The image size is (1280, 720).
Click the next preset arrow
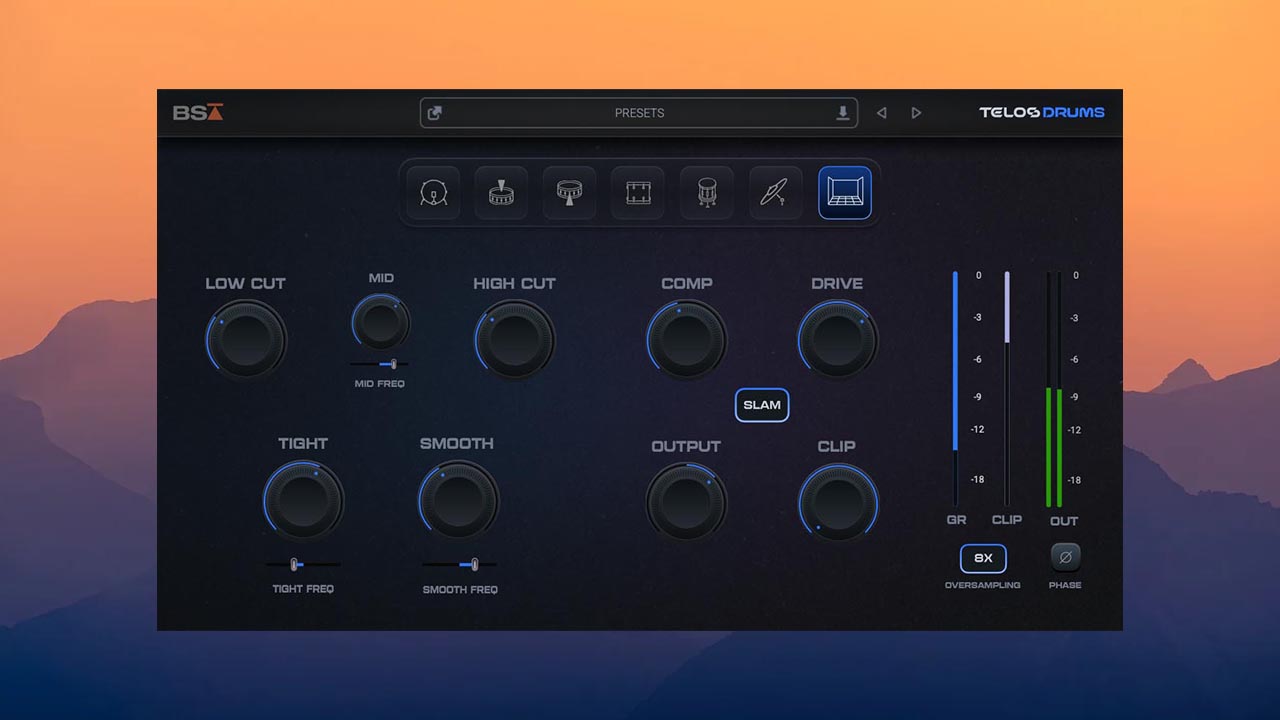point(917,113)
